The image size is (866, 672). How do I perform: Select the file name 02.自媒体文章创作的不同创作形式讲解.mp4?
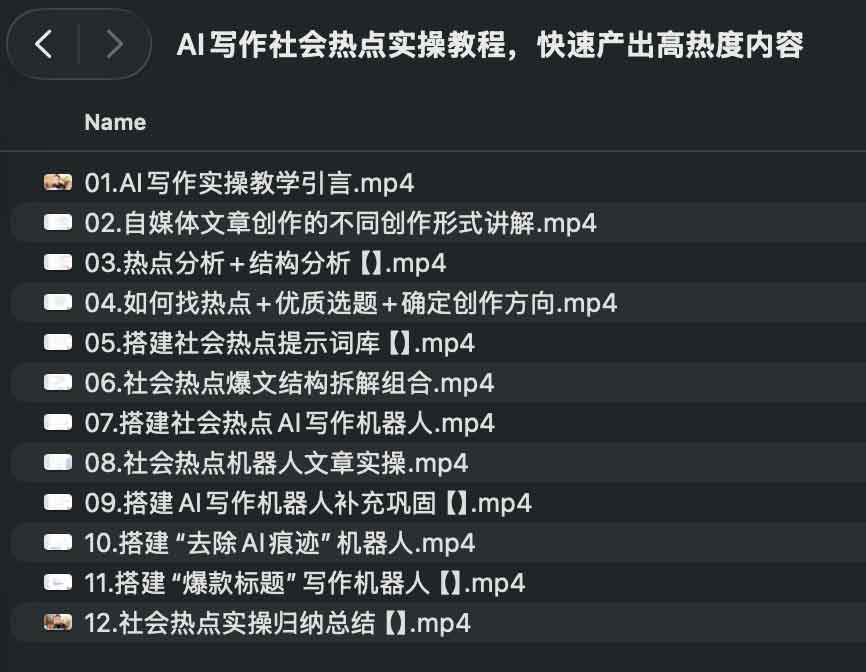point(340,223)
